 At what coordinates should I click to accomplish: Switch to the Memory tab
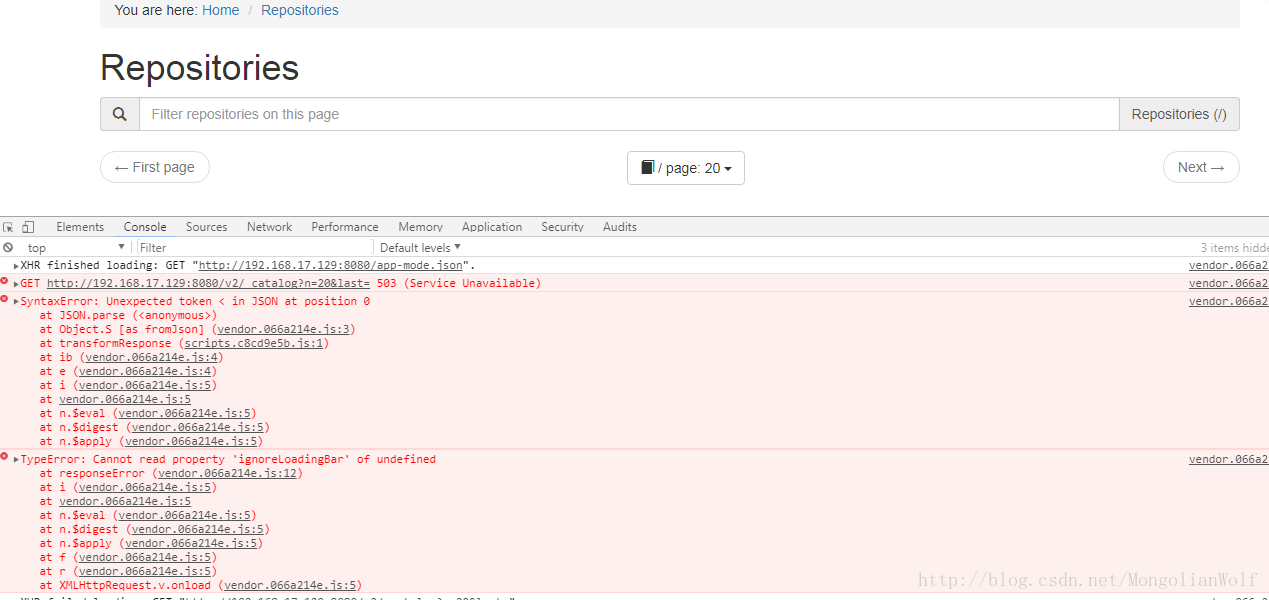click(x=420, y=227)
